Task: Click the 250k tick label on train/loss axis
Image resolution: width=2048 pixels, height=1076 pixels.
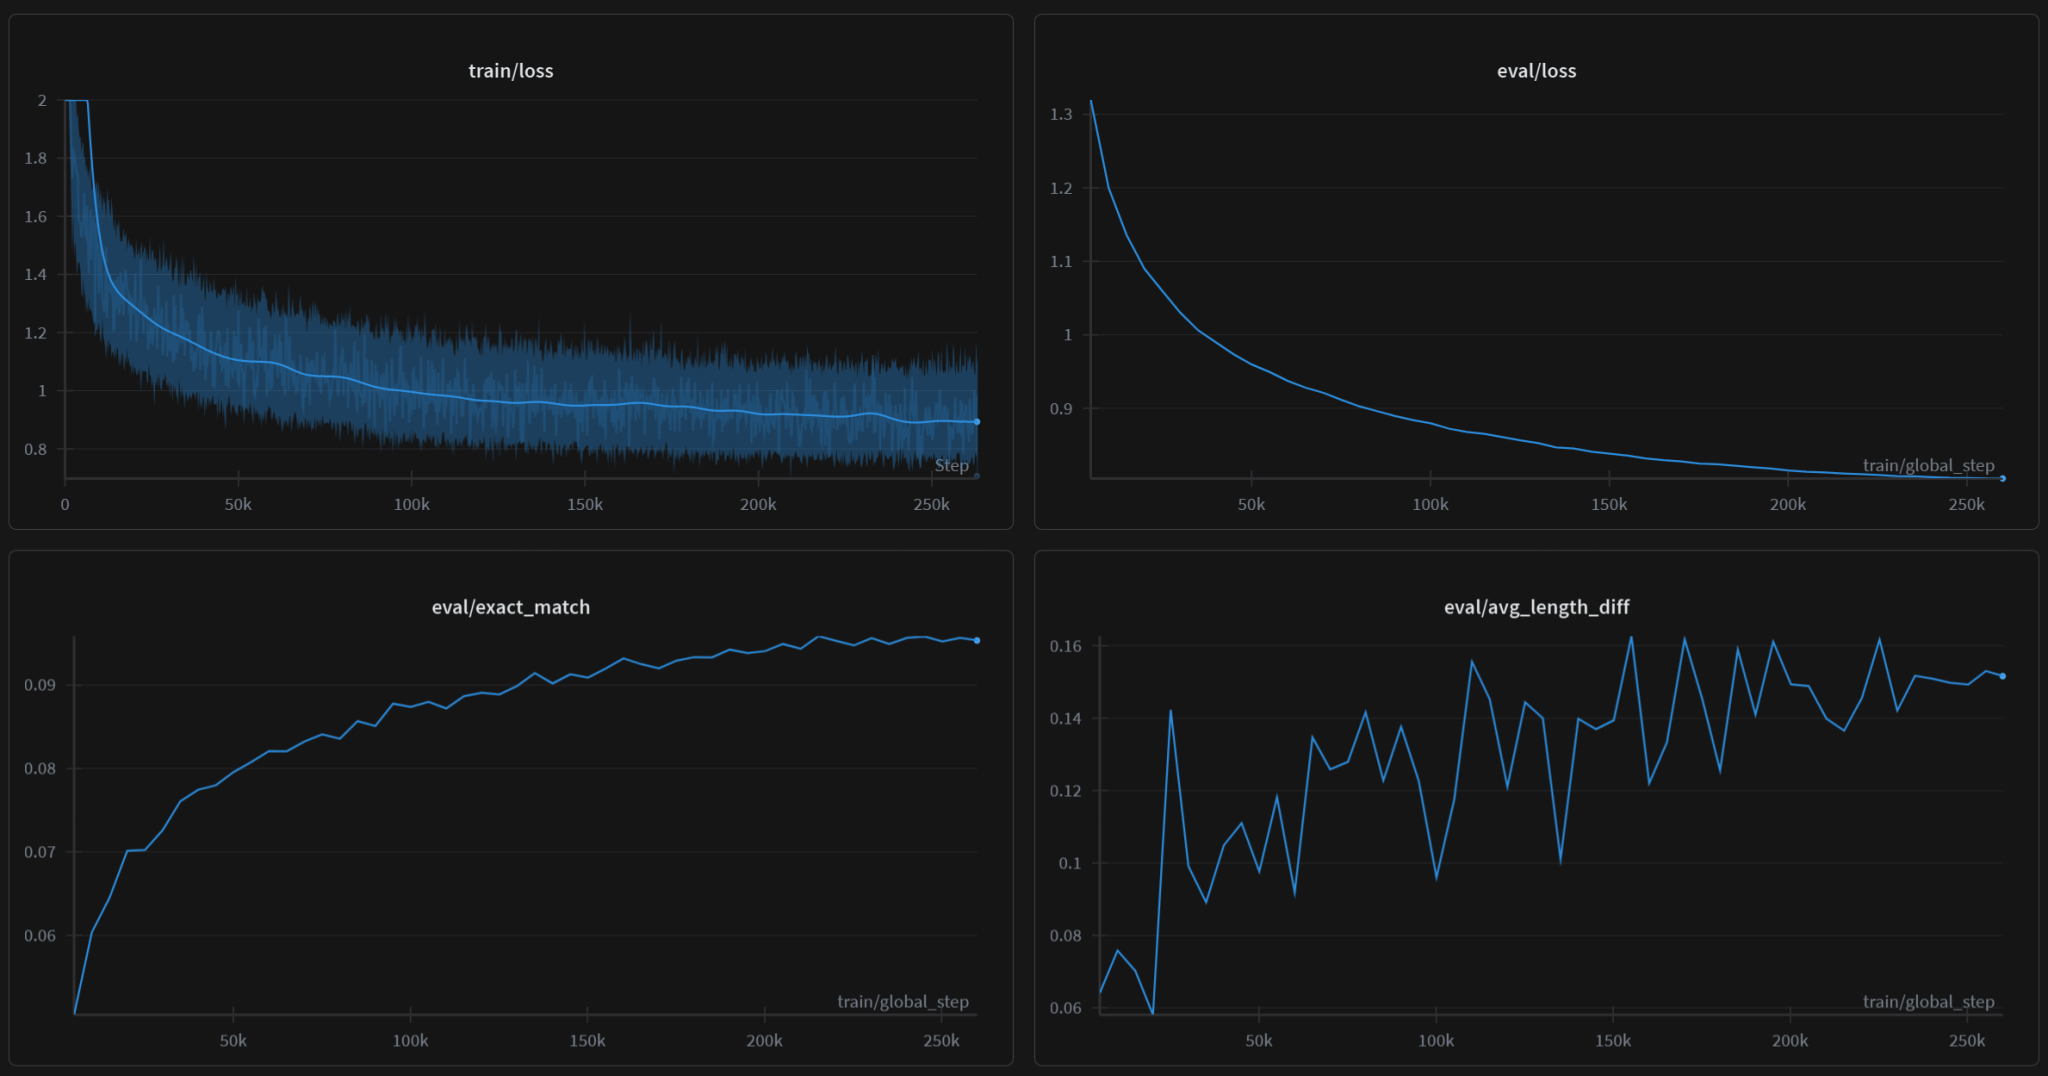Action: point(932,505)
